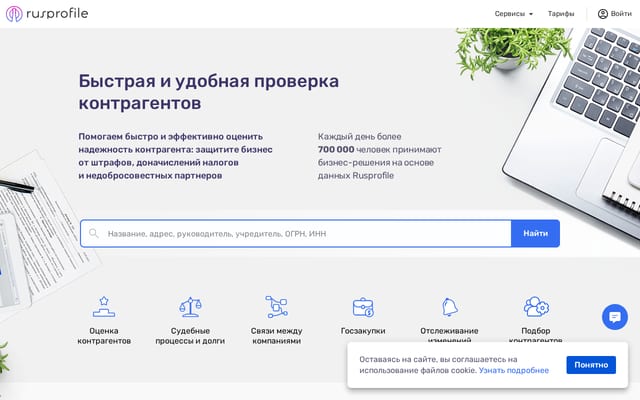
Task: Open Судебные процессы scales icon
Action: click(190, 307)
